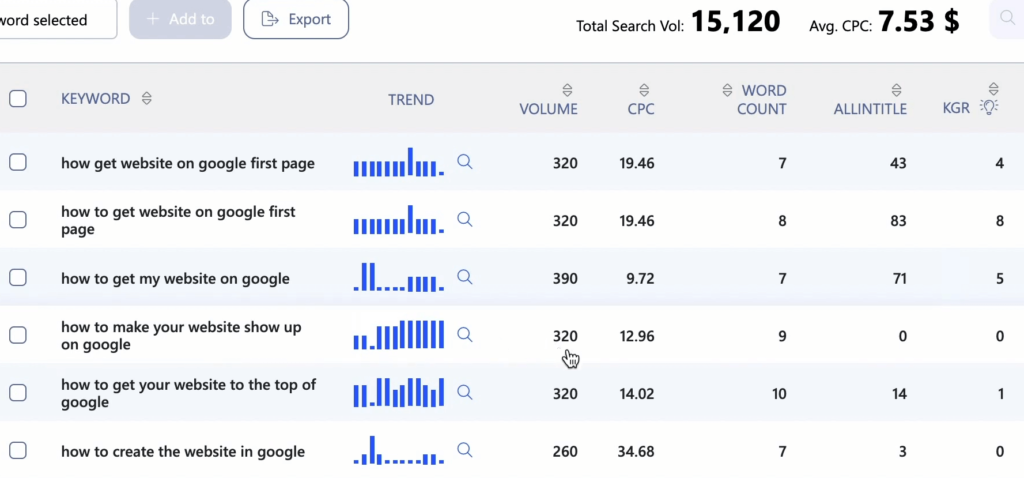
Task: Open trend chart for 'how get website on google first page'
Action: coord(398,162)
